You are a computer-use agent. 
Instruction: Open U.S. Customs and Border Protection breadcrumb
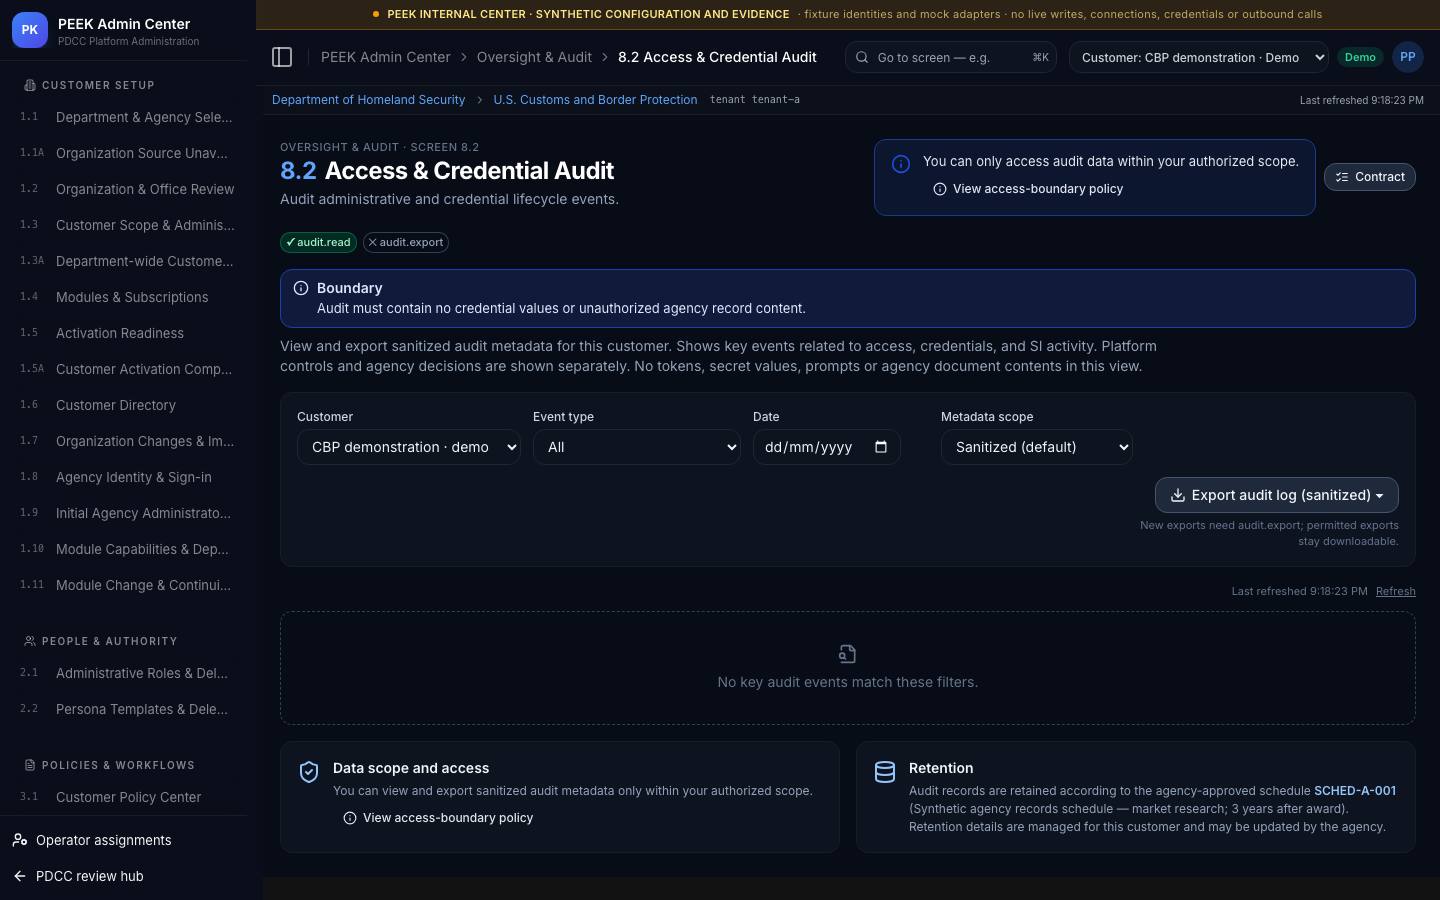595,100
